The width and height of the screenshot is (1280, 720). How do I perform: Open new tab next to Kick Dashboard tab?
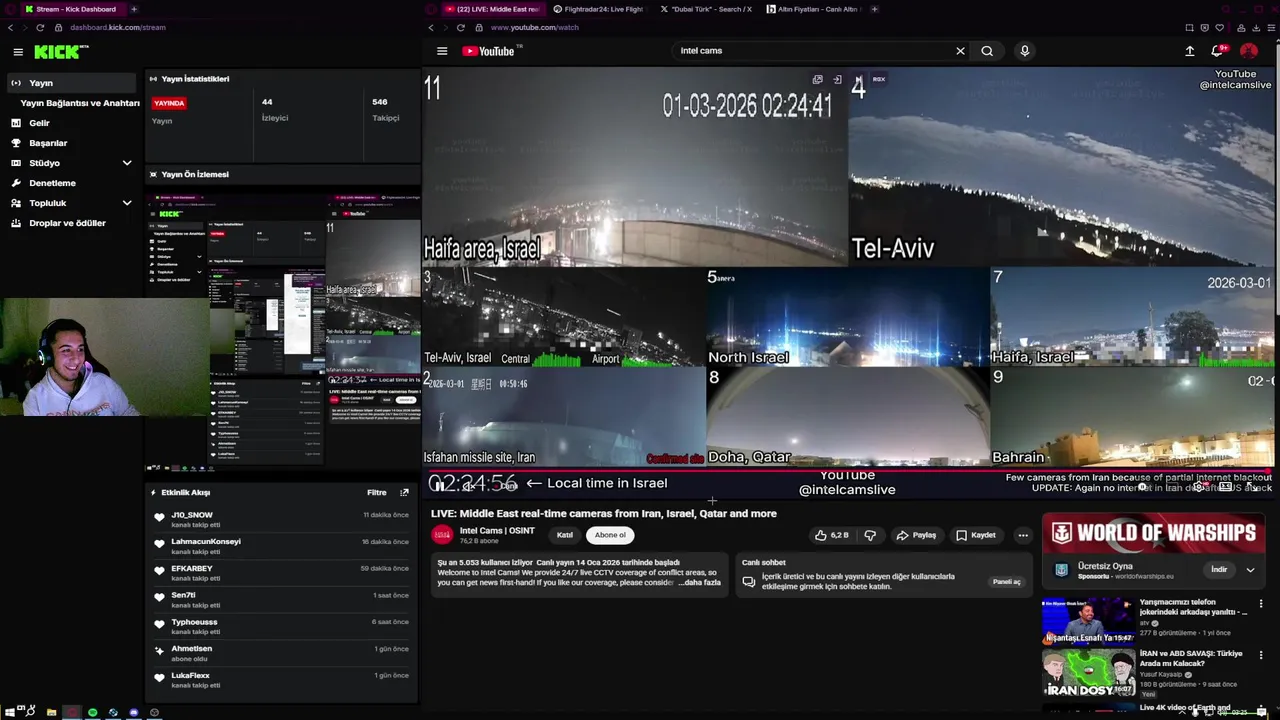pos(133,9)
